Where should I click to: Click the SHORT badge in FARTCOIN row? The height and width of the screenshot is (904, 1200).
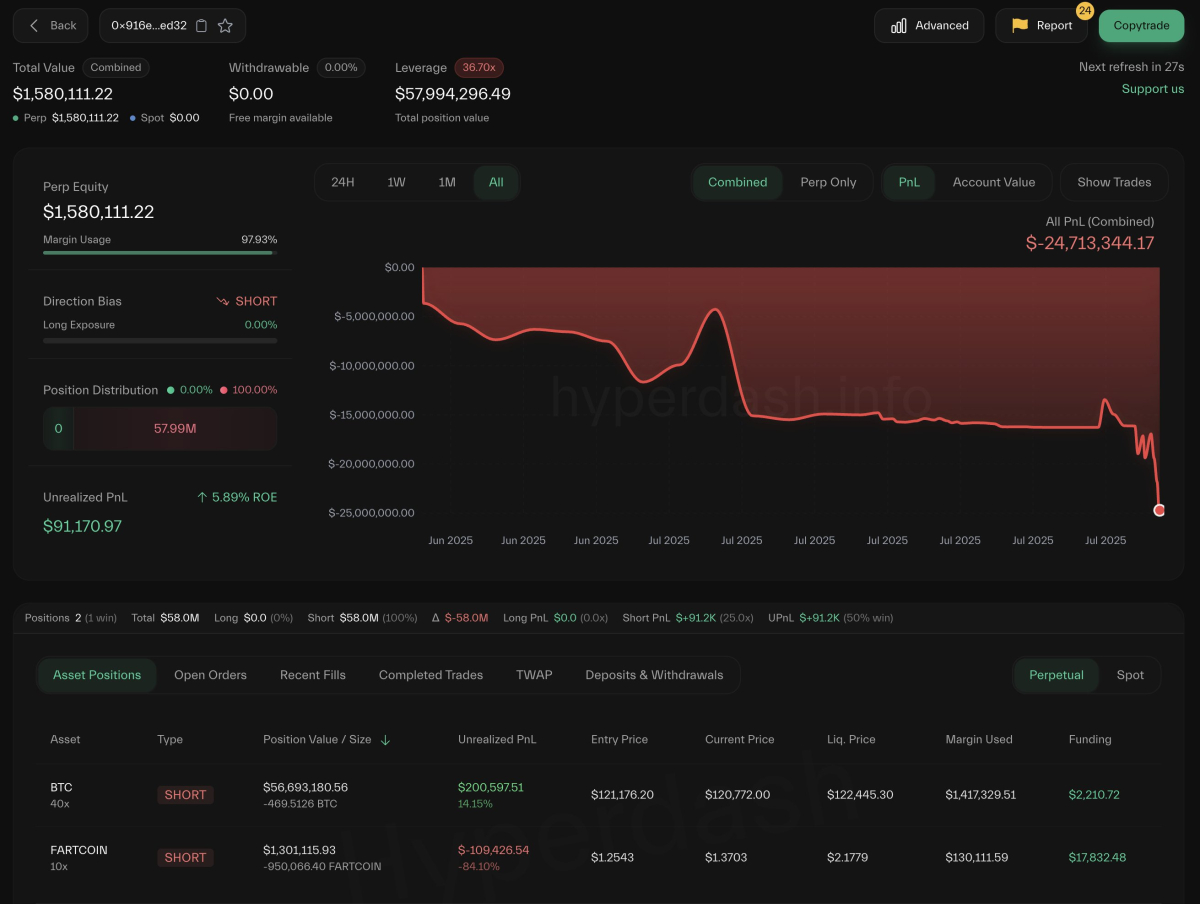[185, 857]
